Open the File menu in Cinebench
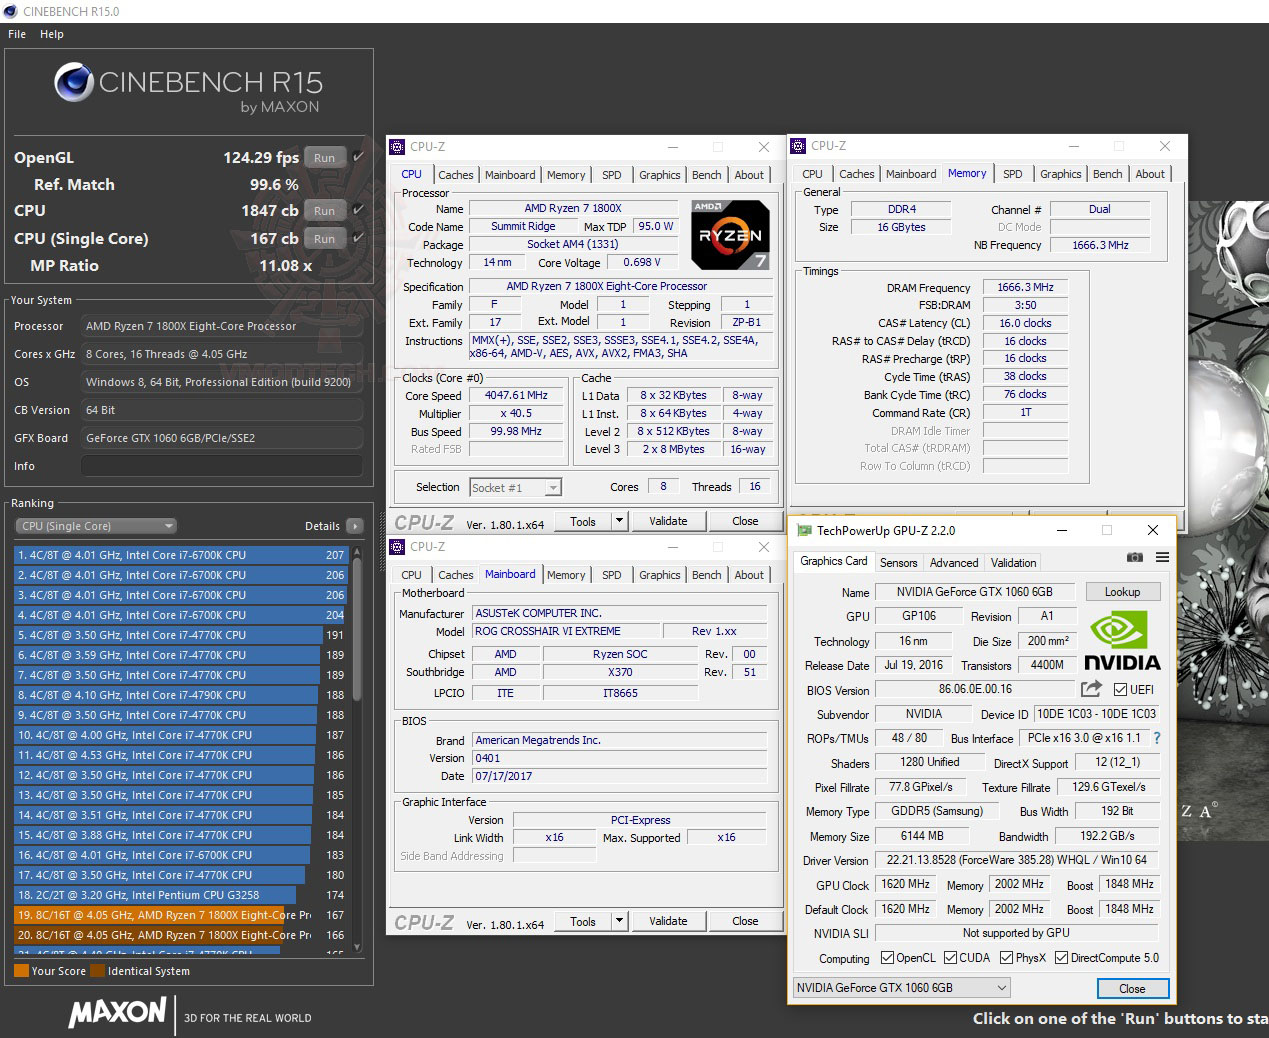This screenshot has width=1269, height=1038. (x=16, y=33)
